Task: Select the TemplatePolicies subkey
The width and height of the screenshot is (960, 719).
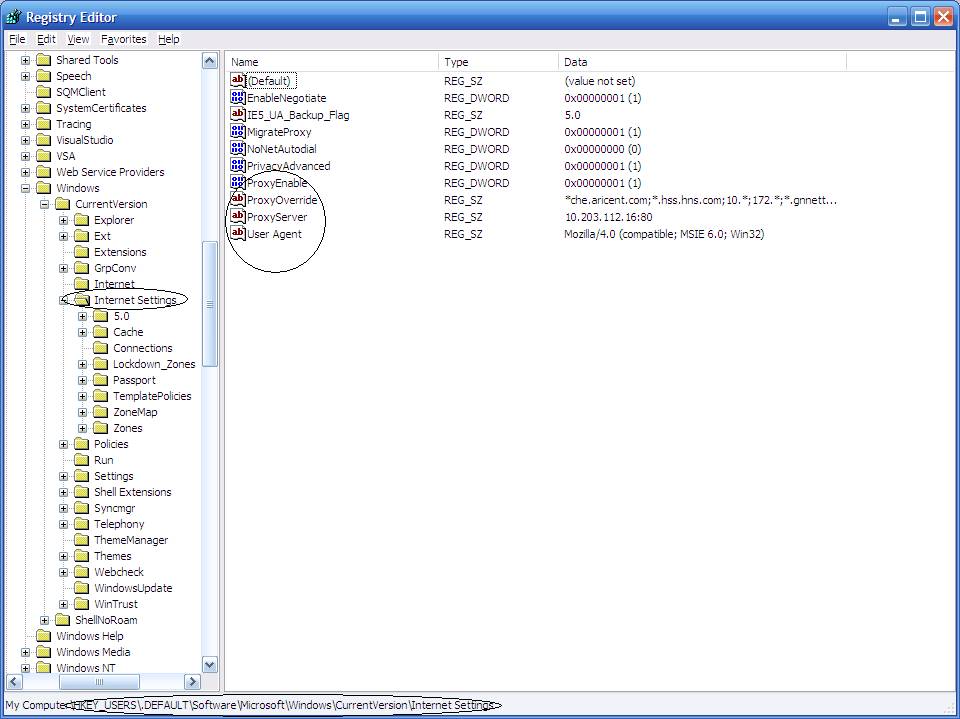Action: 152,396
